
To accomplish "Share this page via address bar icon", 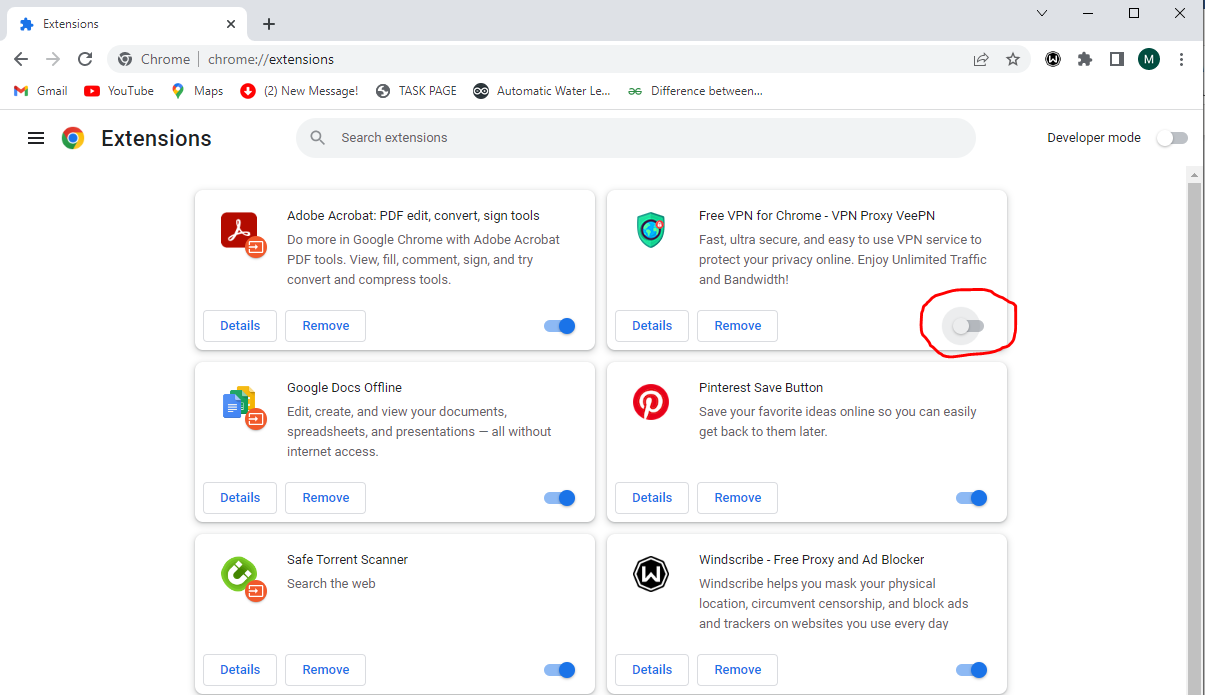I will click(x=981, y=59).
